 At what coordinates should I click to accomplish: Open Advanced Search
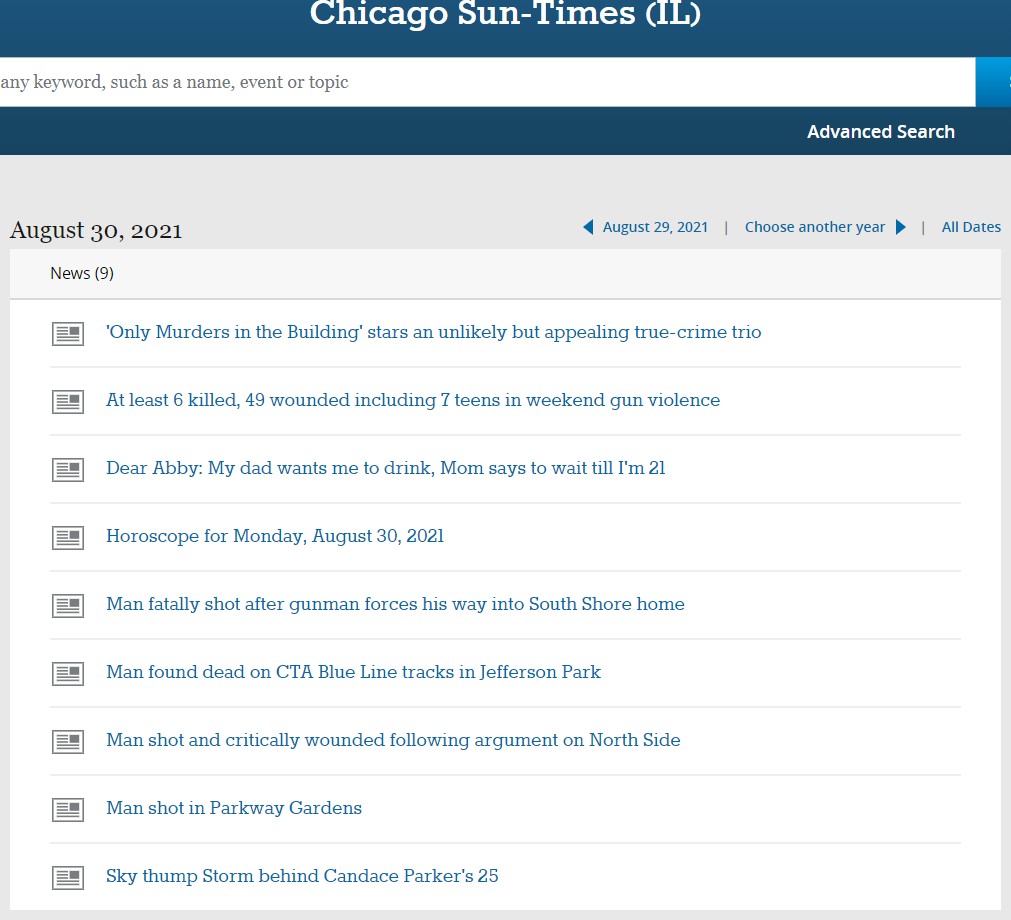coord(880,132)
